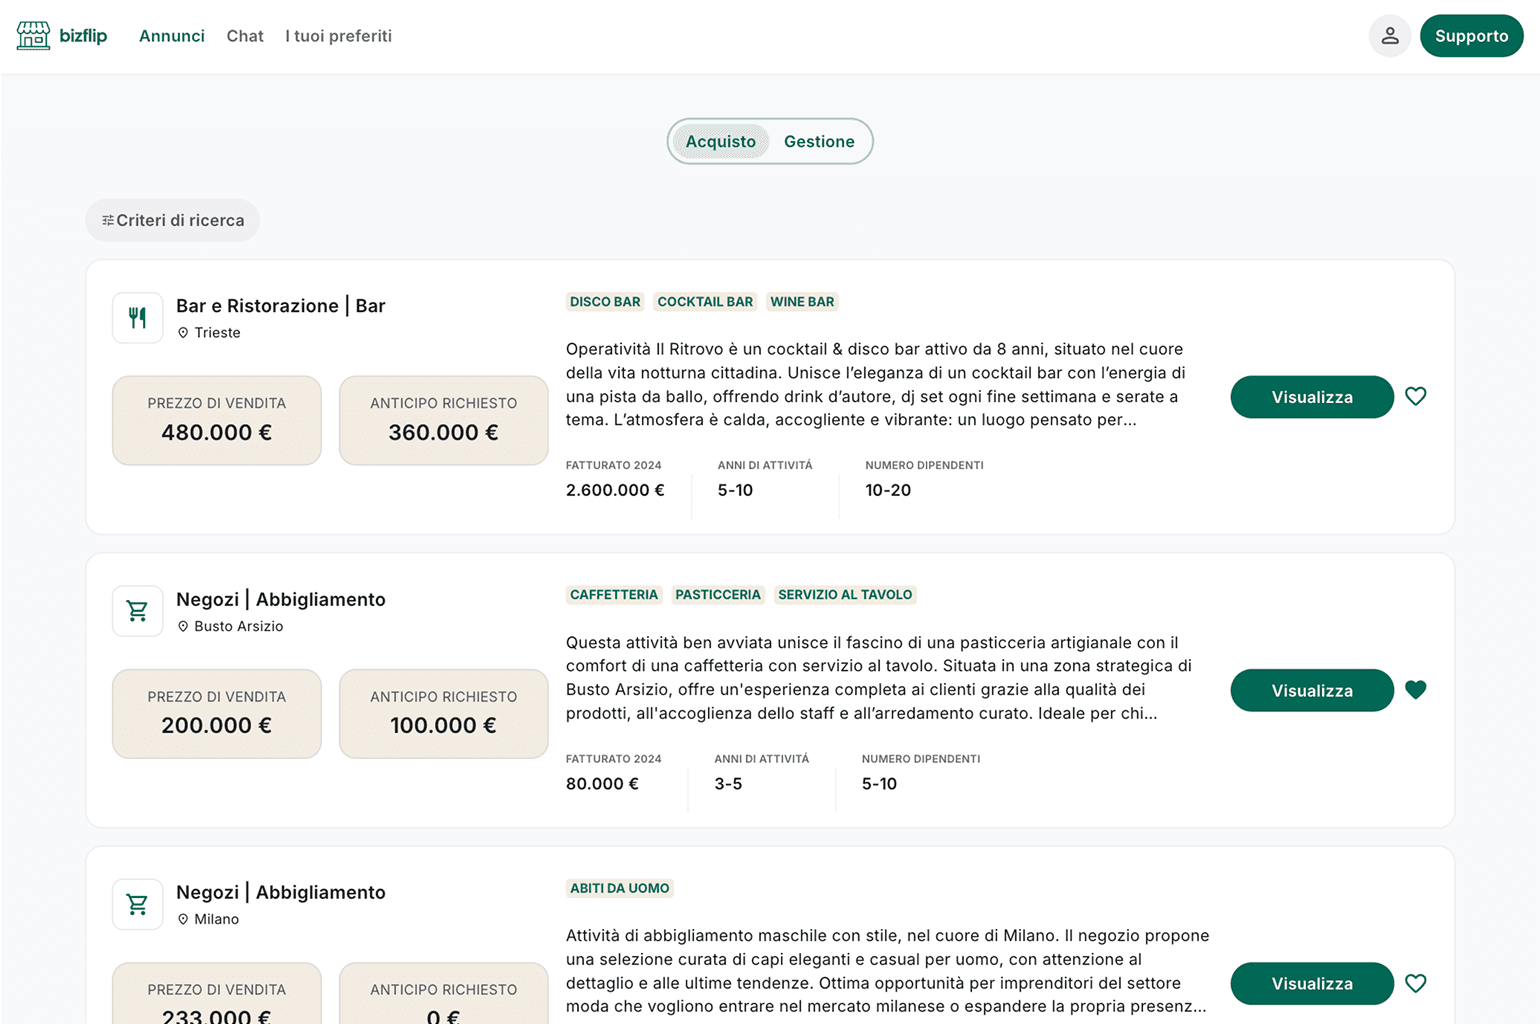Click the bizflip storefront logo icon
The image size is (1540, 1024).
click(33, 36)
